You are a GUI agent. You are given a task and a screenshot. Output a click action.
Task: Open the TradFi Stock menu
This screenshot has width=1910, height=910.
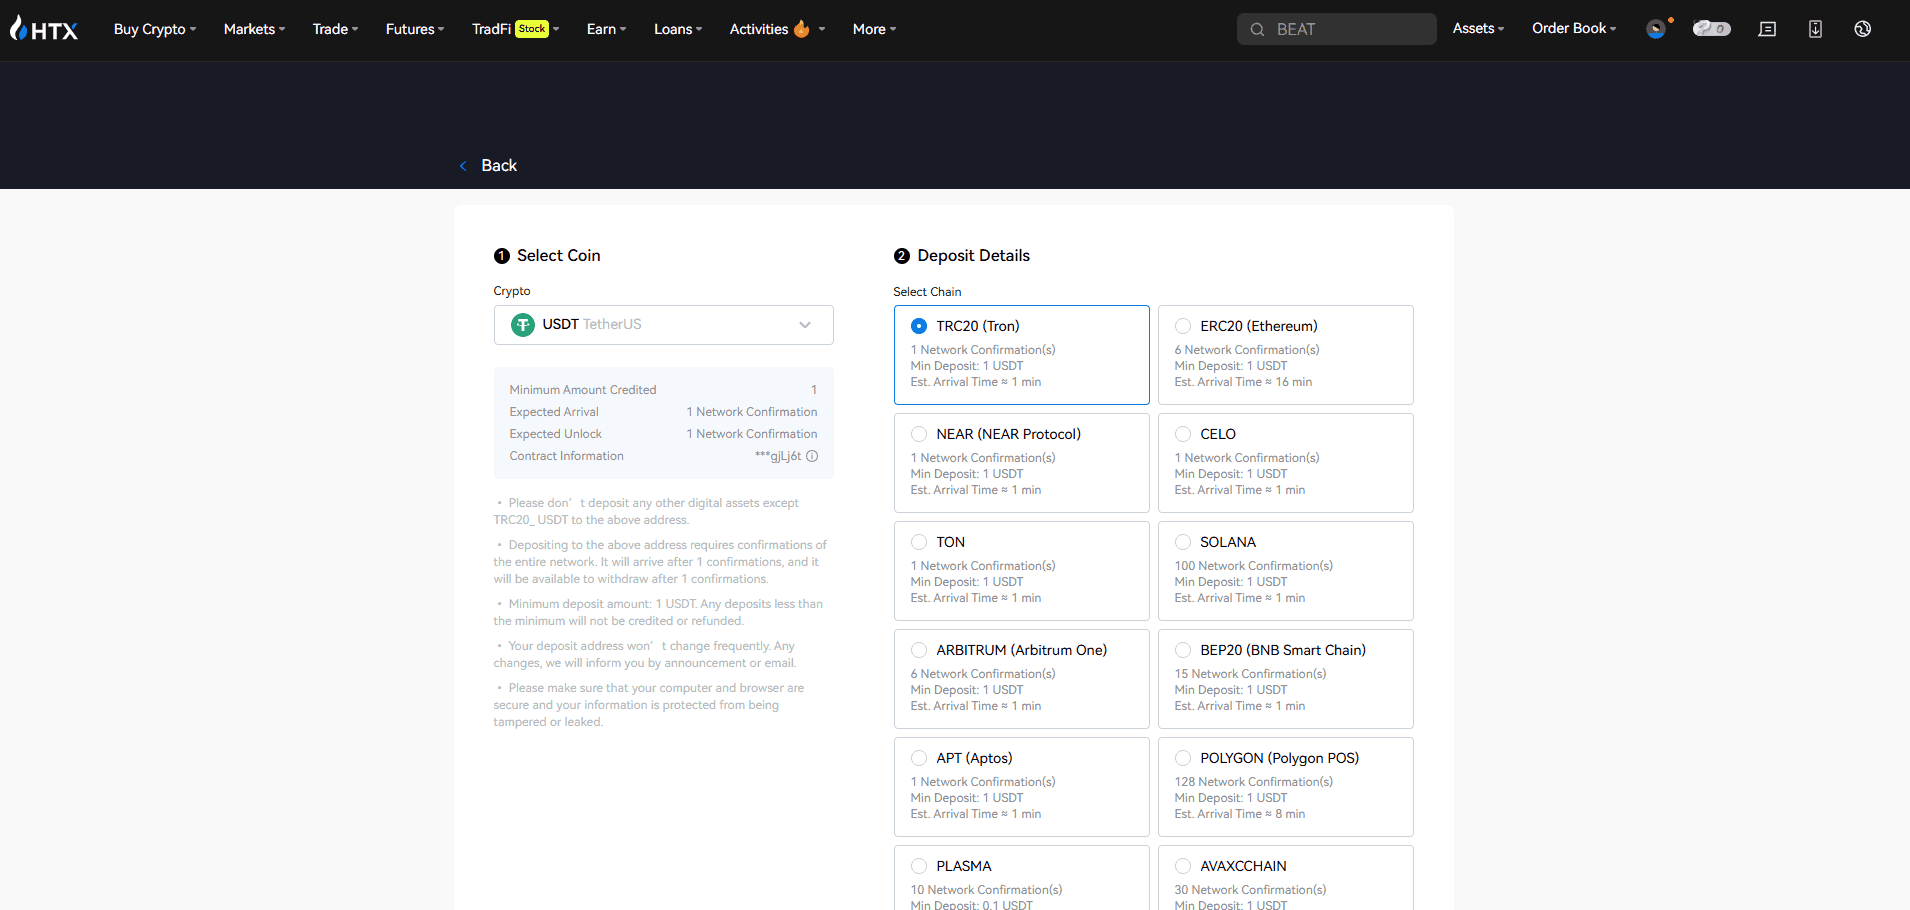click(x=515, y=29)
